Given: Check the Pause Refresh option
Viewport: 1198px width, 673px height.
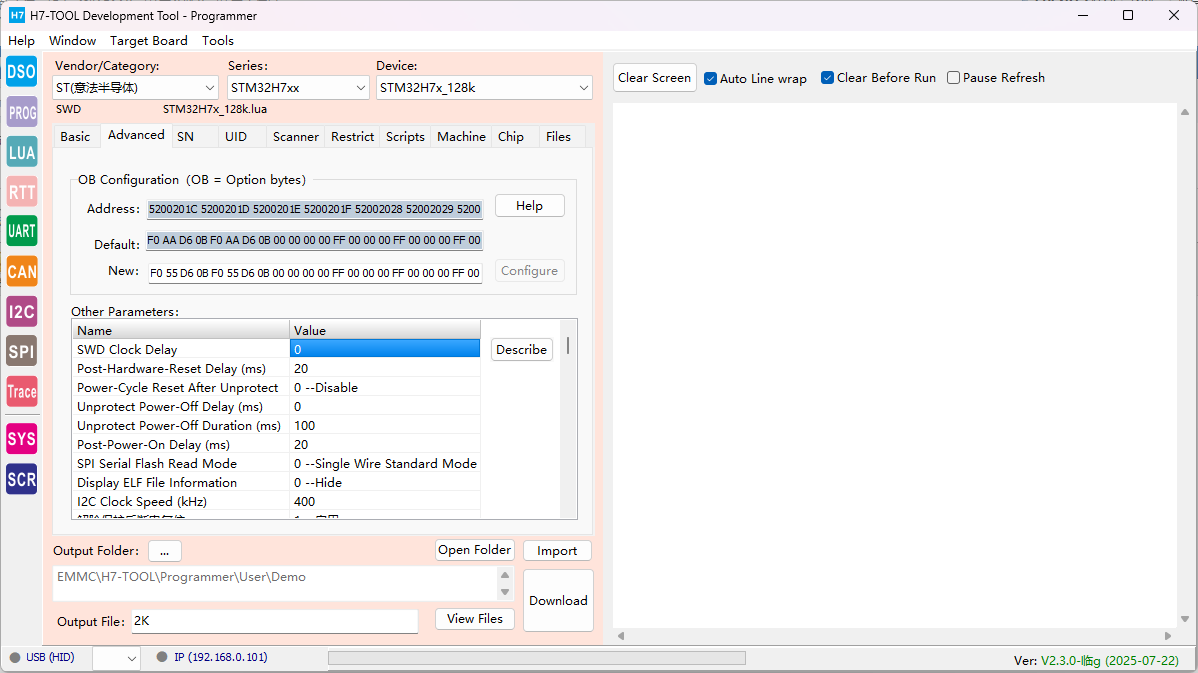Looking at the screenshot, I should [996, 78].
